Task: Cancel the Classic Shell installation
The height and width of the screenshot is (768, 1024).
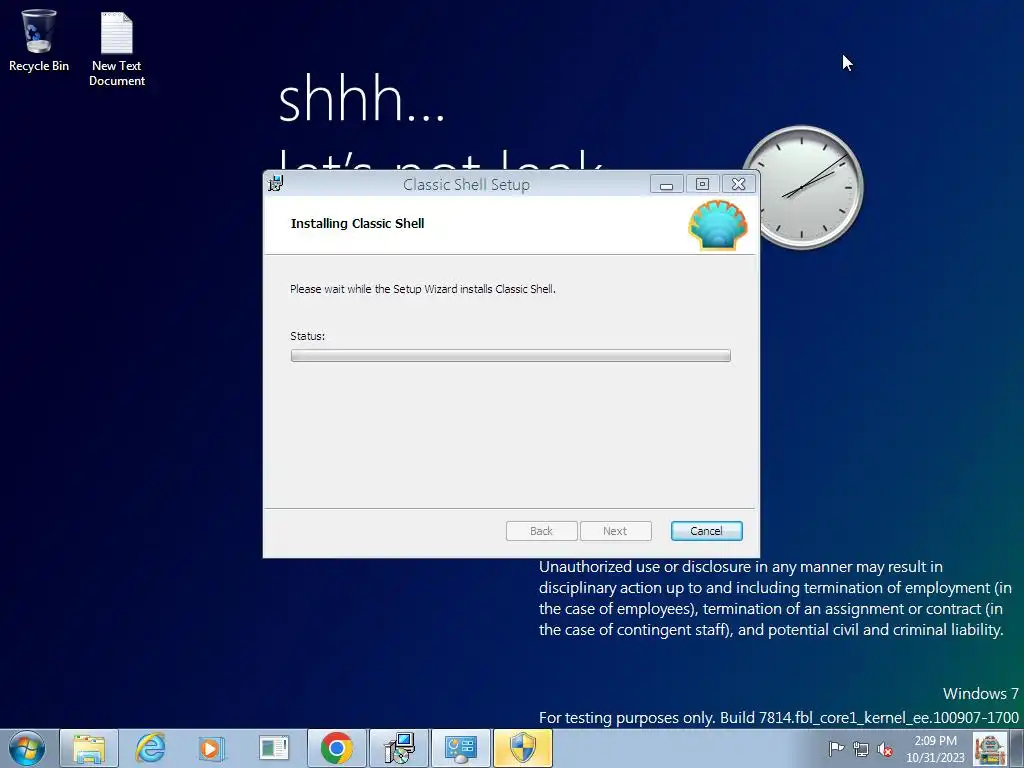Action: coord(707,531)
